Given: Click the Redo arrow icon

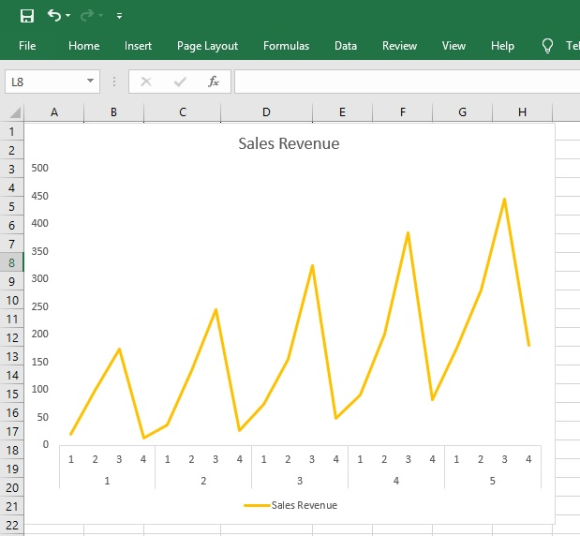Looking at the screenshot, I should click(x=87, y=16).
